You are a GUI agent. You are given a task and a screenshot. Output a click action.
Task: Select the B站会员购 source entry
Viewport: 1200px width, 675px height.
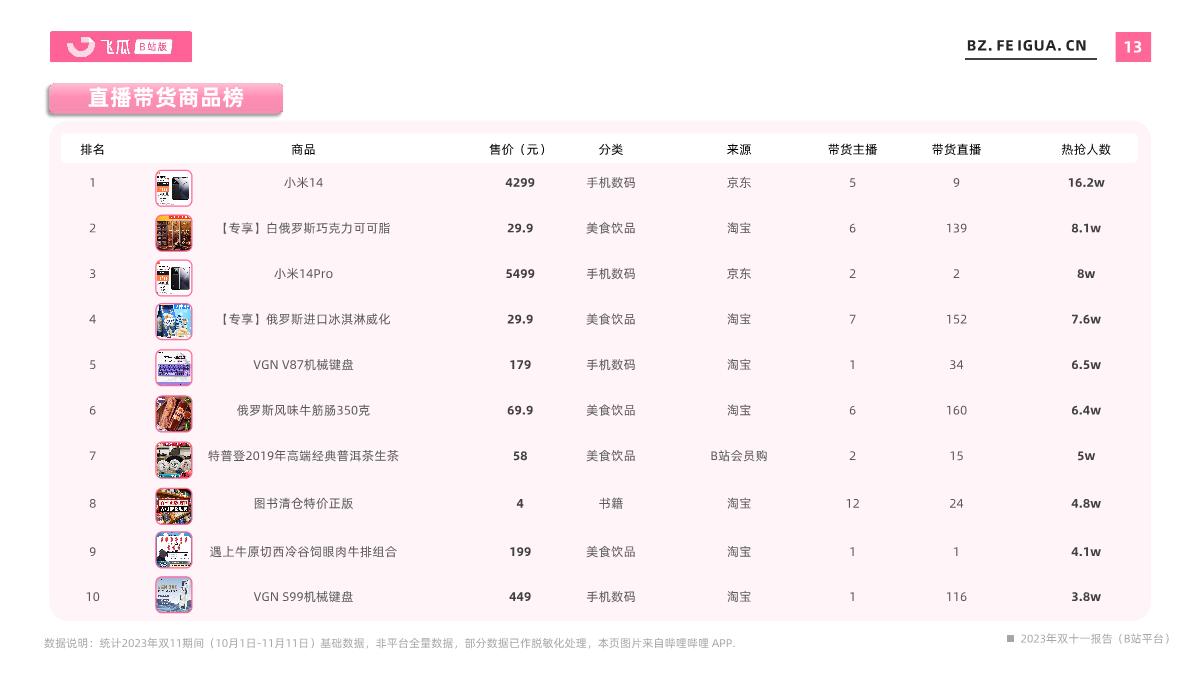pos(739,455)
